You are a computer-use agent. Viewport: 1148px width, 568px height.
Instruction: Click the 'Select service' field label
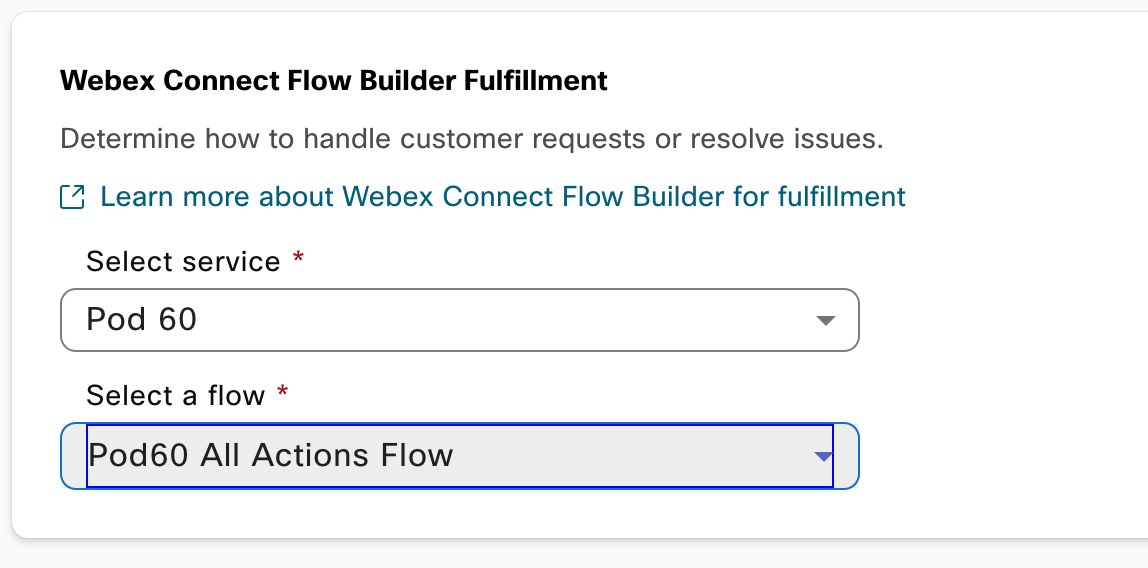183,262
